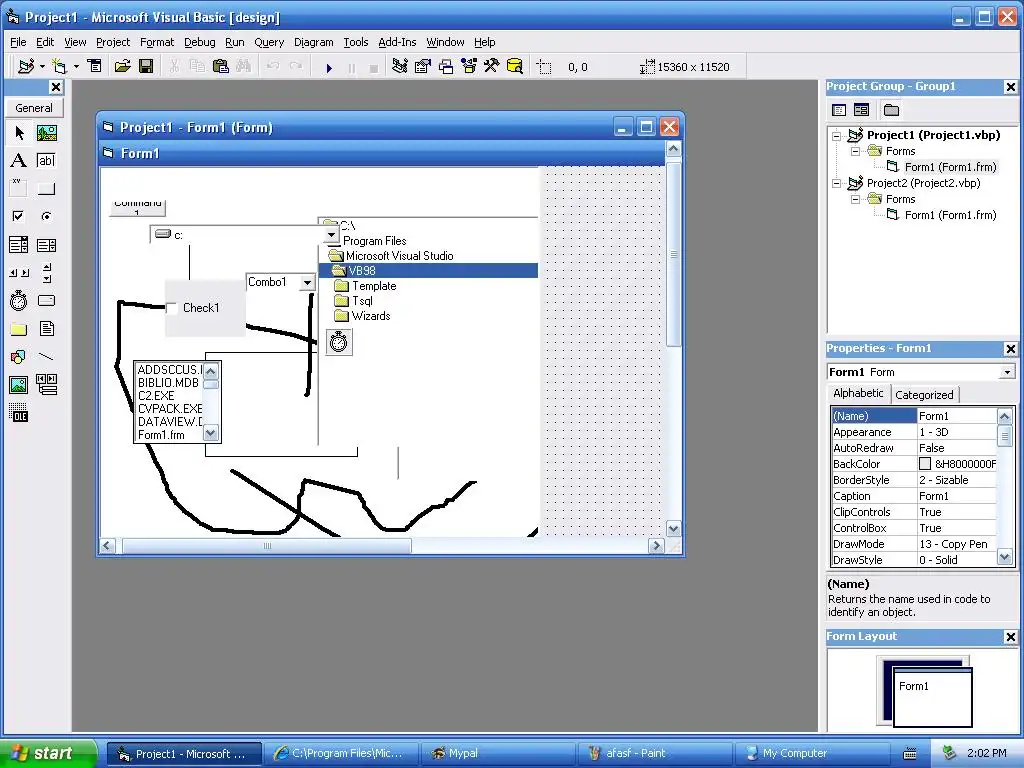Open the Combo1 dropdown arrow
The image size is (1024, 768).
click(307, 282)
